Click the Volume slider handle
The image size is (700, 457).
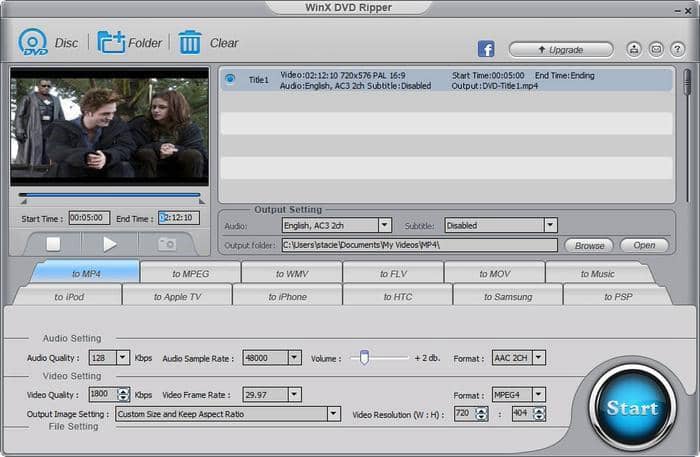click(364, 357)
